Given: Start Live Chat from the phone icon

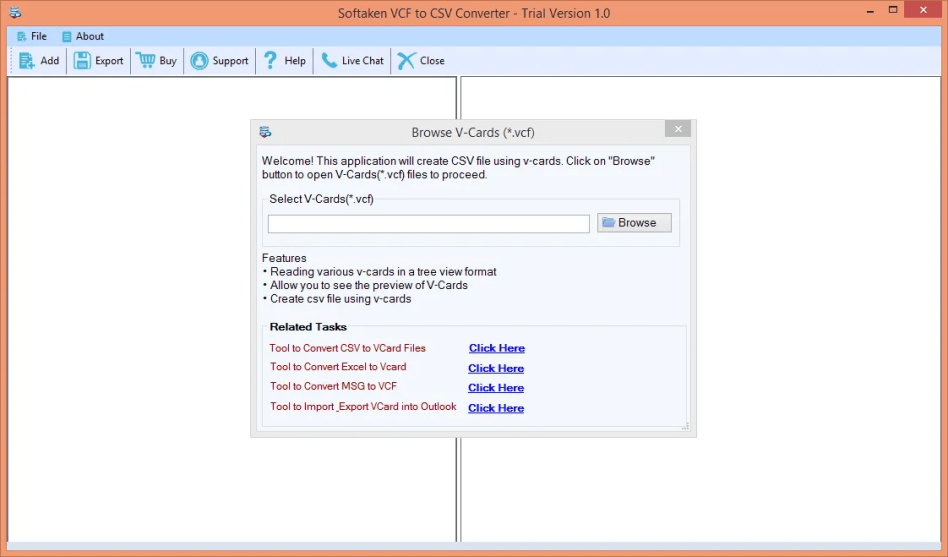Looking at the screenshot, I should 329,60.
